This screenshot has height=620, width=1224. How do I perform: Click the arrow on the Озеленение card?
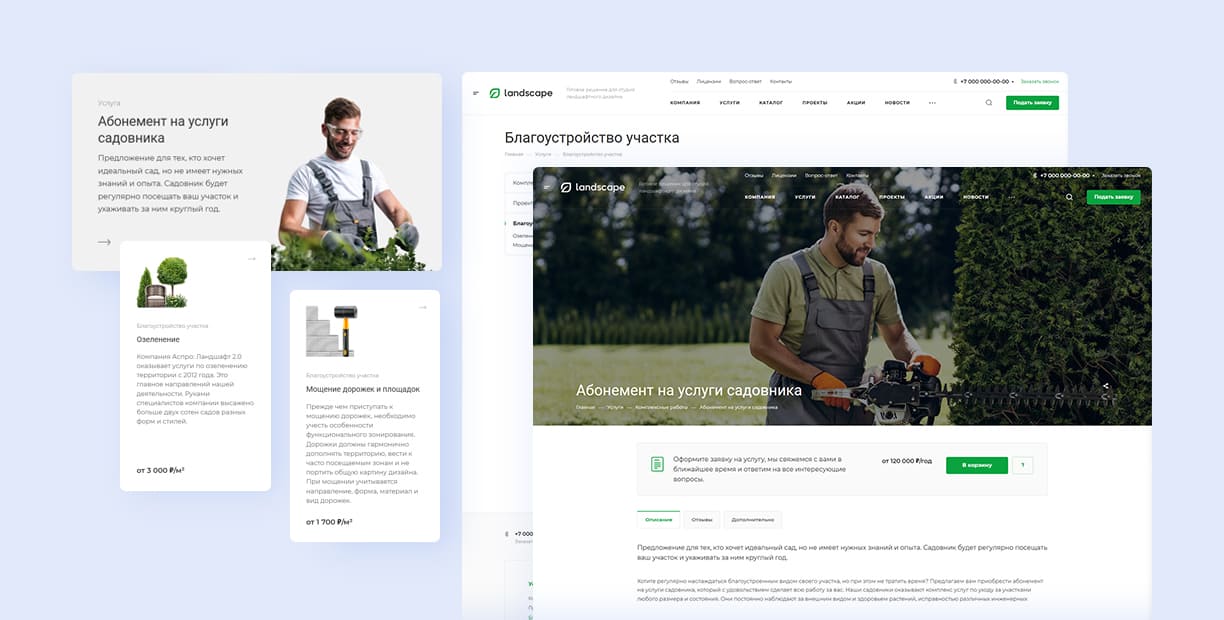click(251, 259)
